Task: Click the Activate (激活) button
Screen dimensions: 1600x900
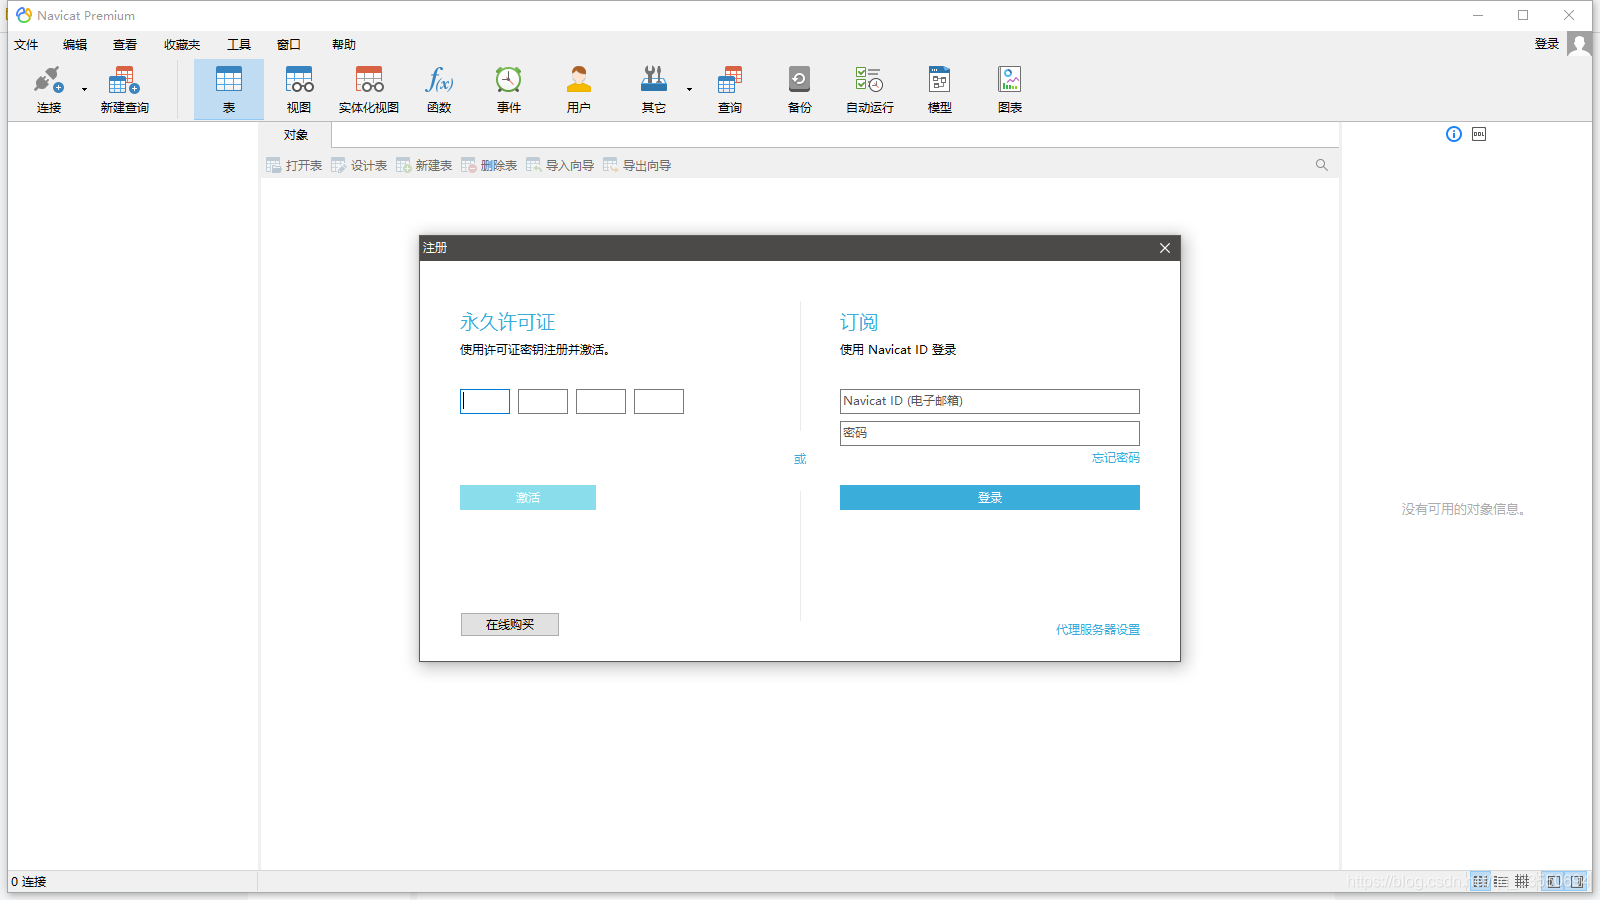Action: click(x=528, y=497)
